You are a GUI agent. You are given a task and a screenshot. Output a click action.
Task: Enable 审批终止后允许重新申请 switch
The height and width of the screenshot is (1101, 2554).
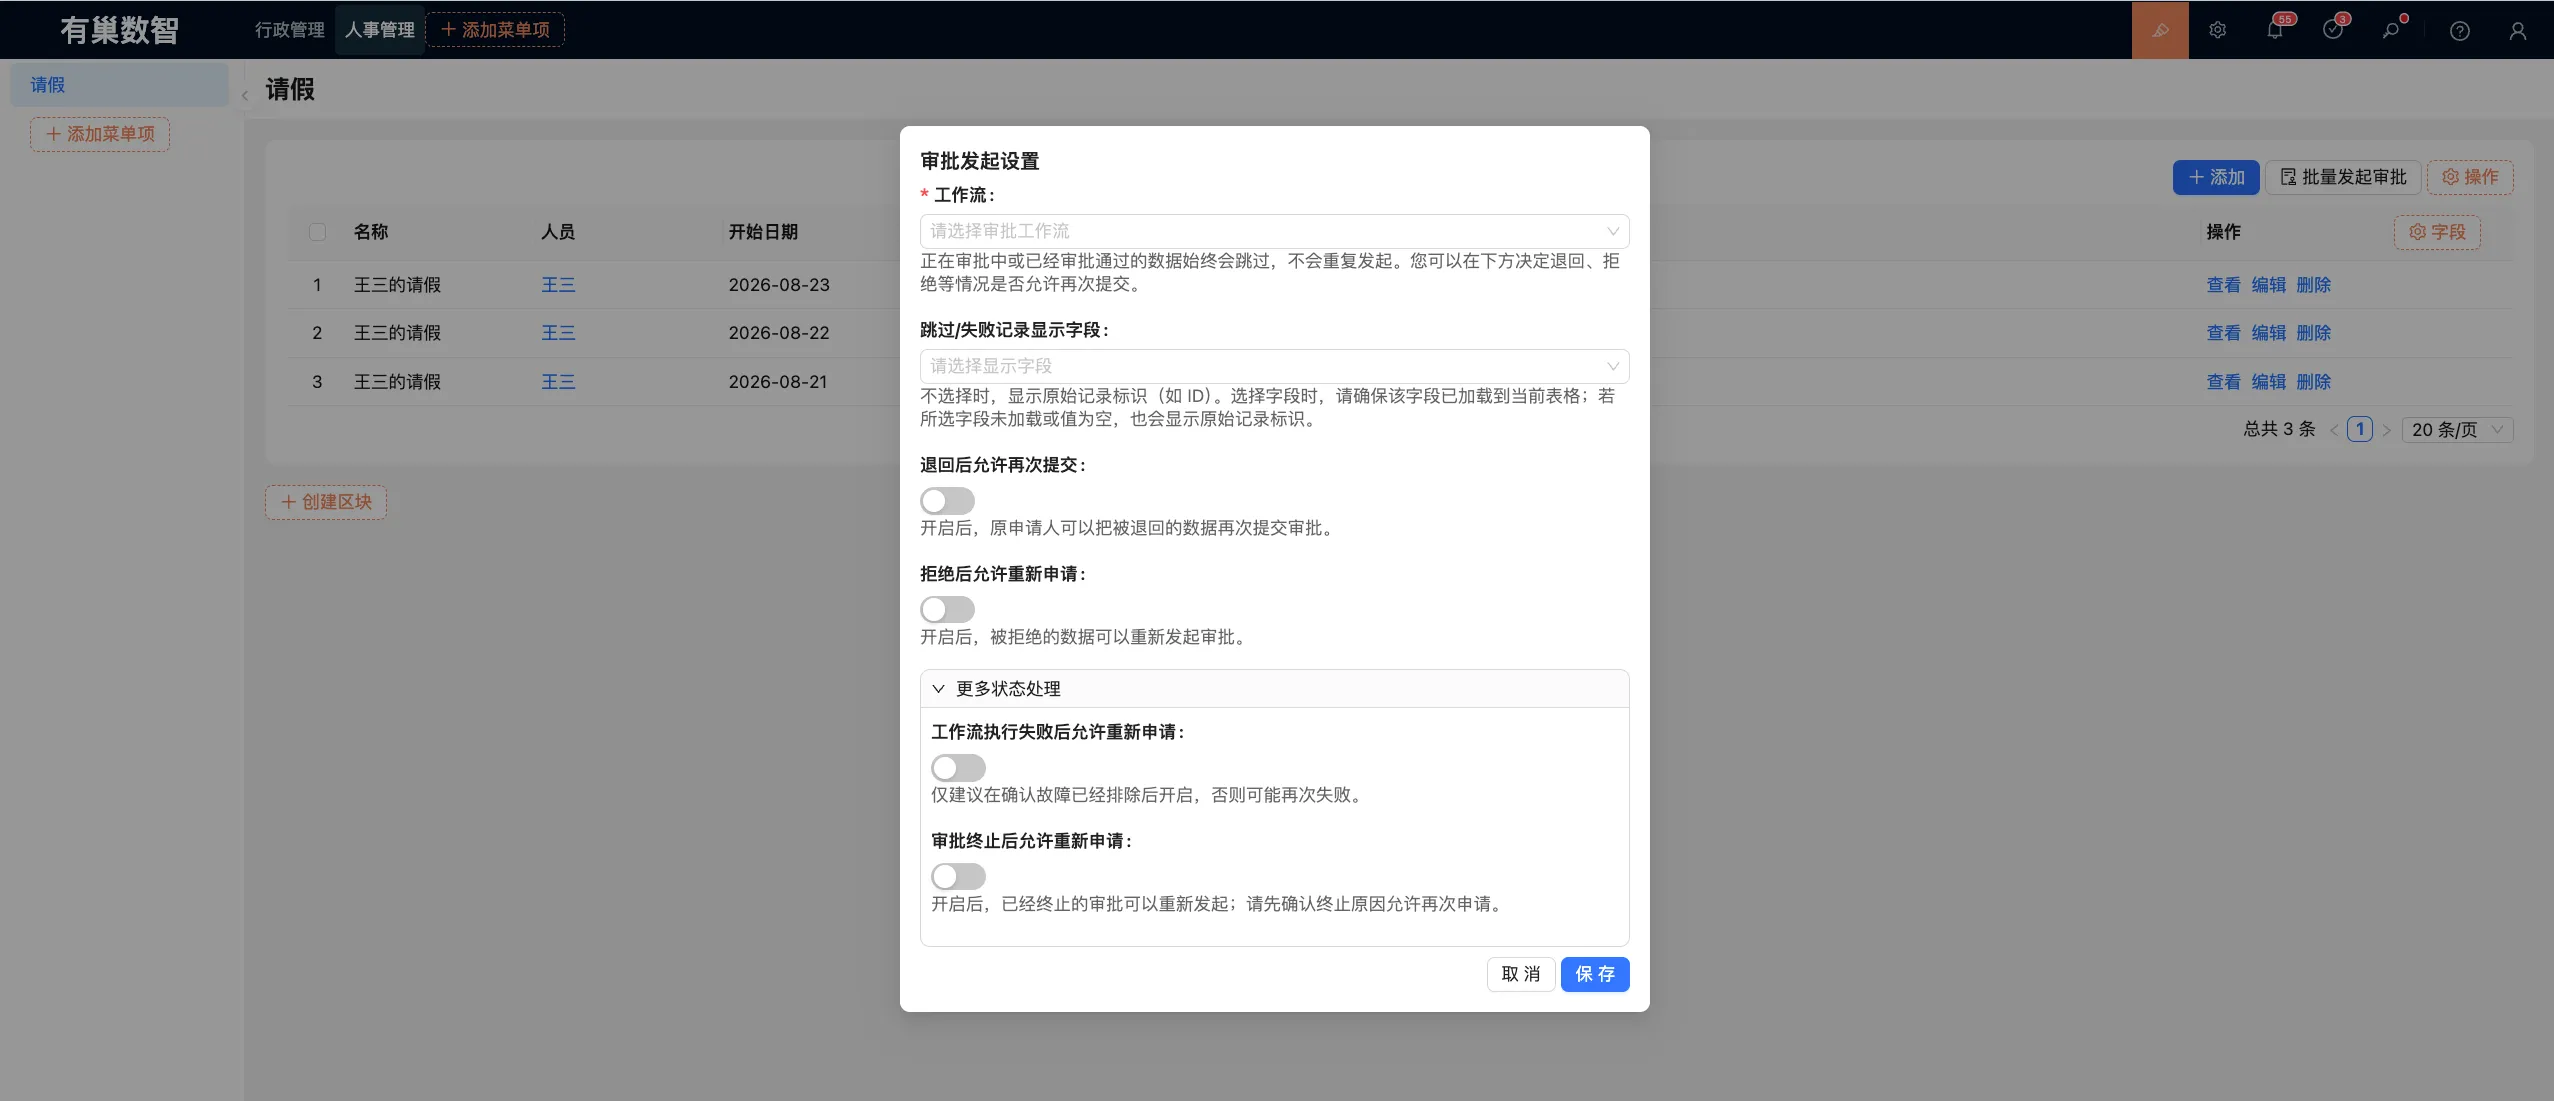point(958,876)
